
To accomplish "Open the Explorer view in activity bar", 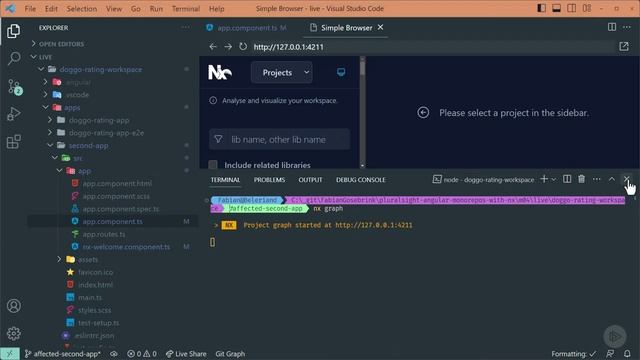I will 13,31.
